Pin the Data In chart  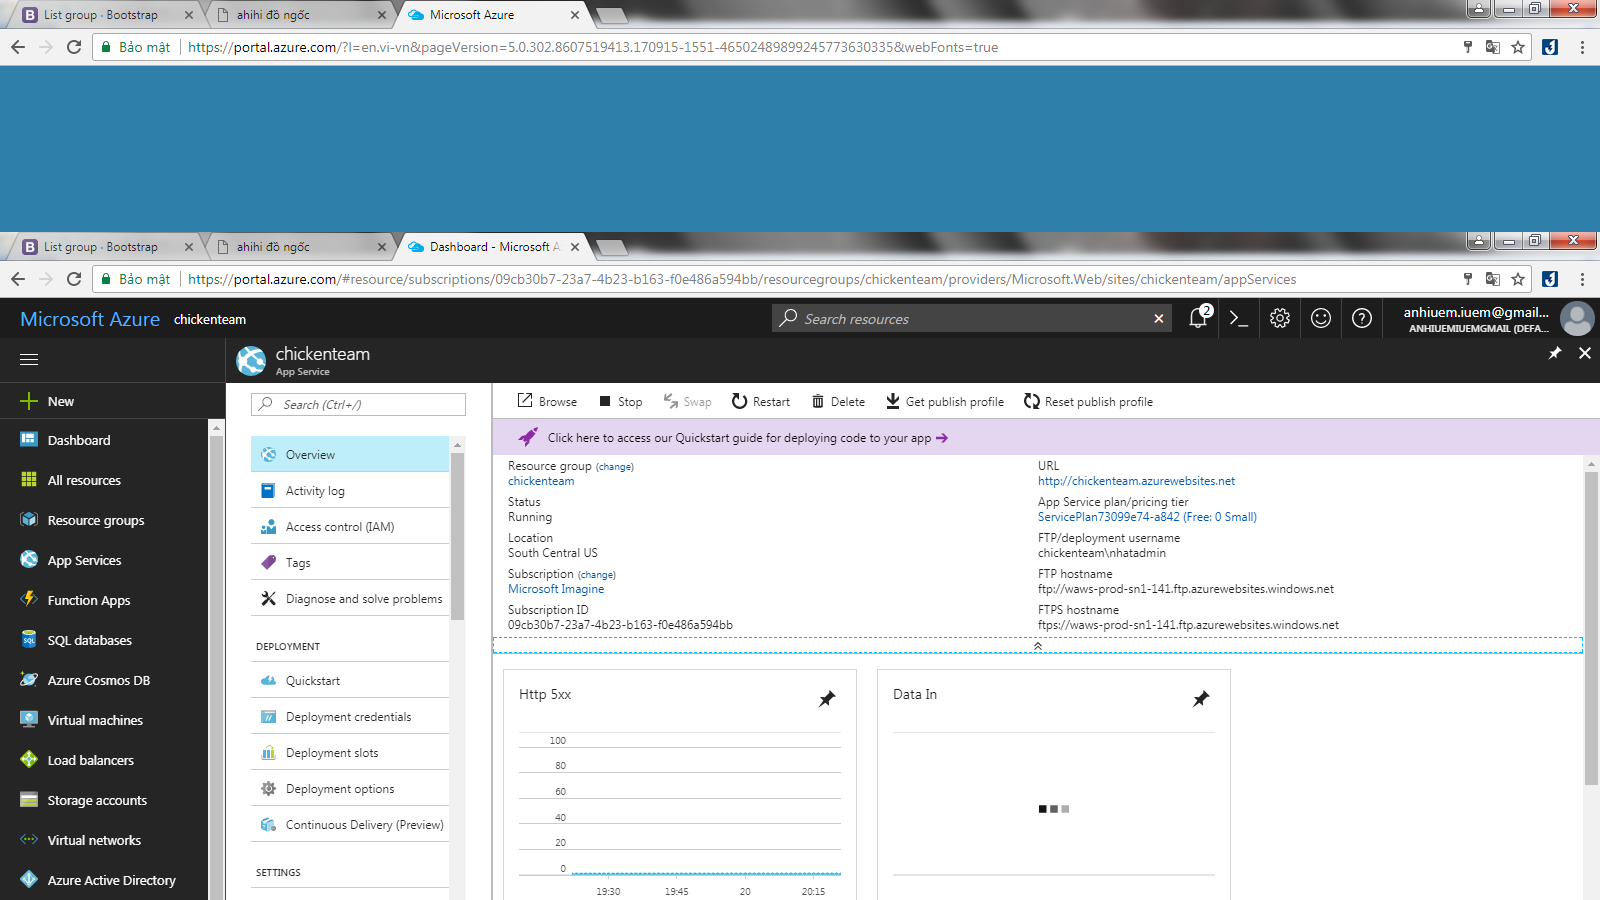(x=1201, y=698)
